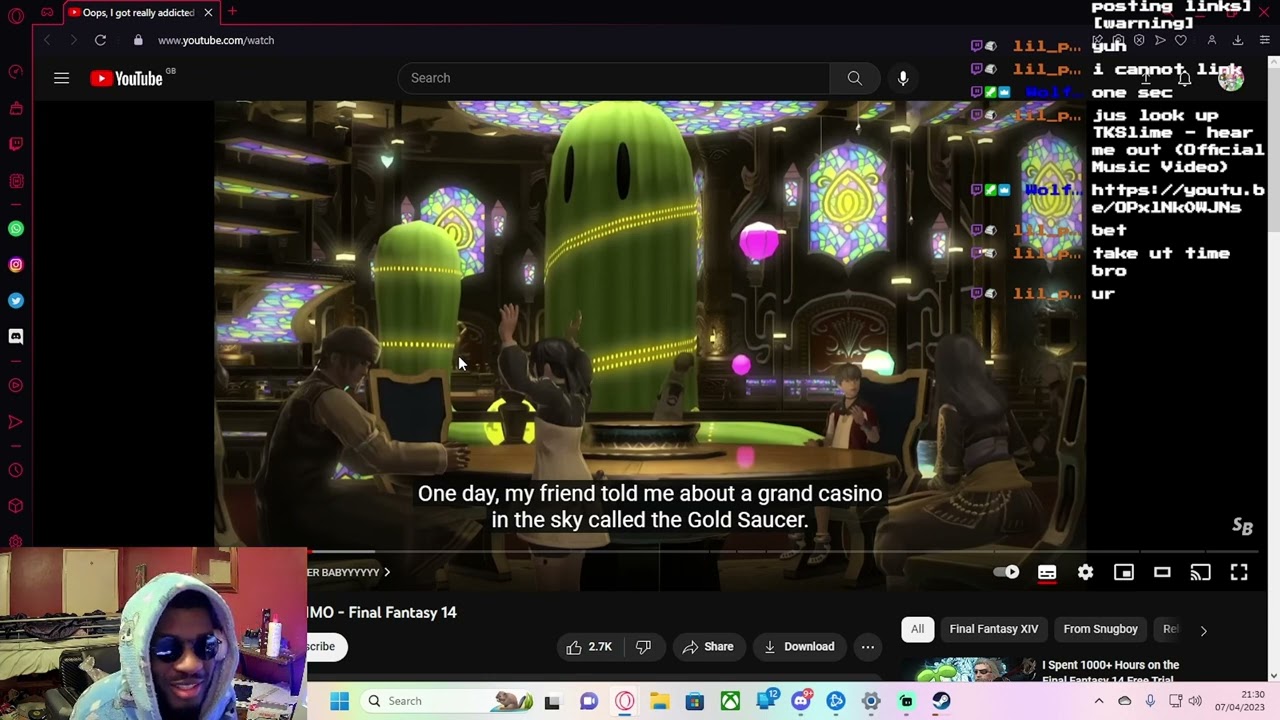Like the video showing 2.7K
Image resolution: width=1280 pixels, height=720 pixels.
click(x=589, y=647)
